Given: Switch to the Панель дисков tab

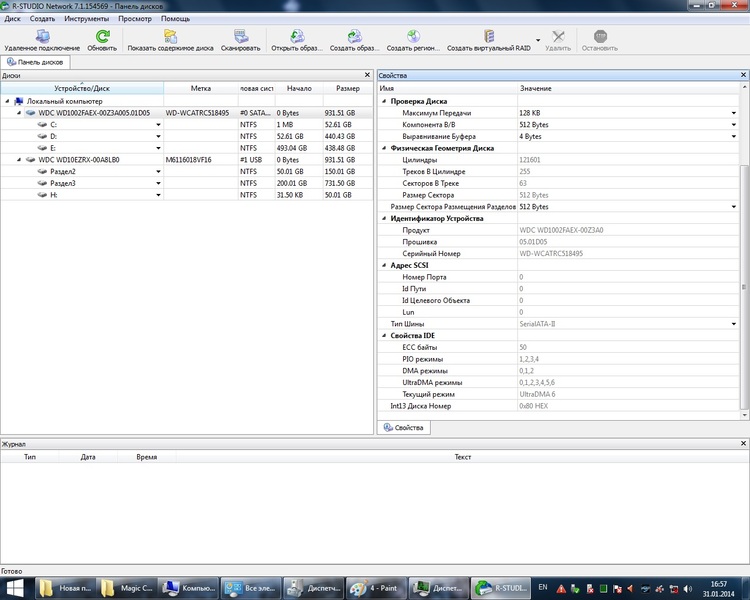Looking at the screenshot, I should click(36, 62).
